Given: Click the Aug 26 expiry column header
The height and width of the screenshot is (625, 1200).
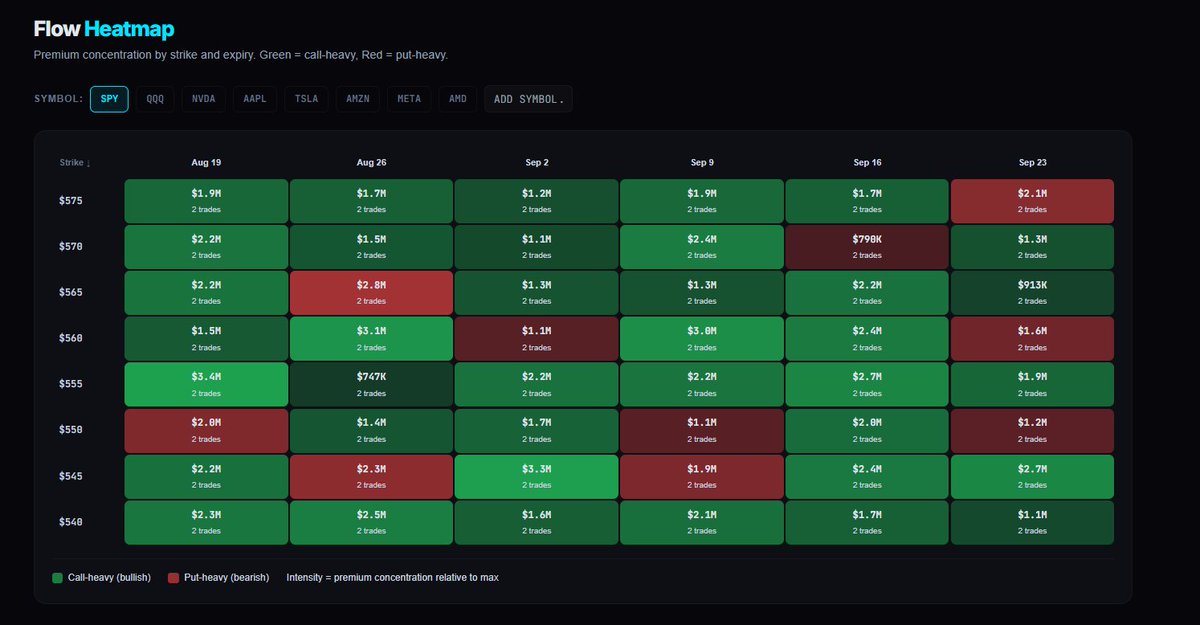Looking at the screenshot, I should tap(372, 162).
